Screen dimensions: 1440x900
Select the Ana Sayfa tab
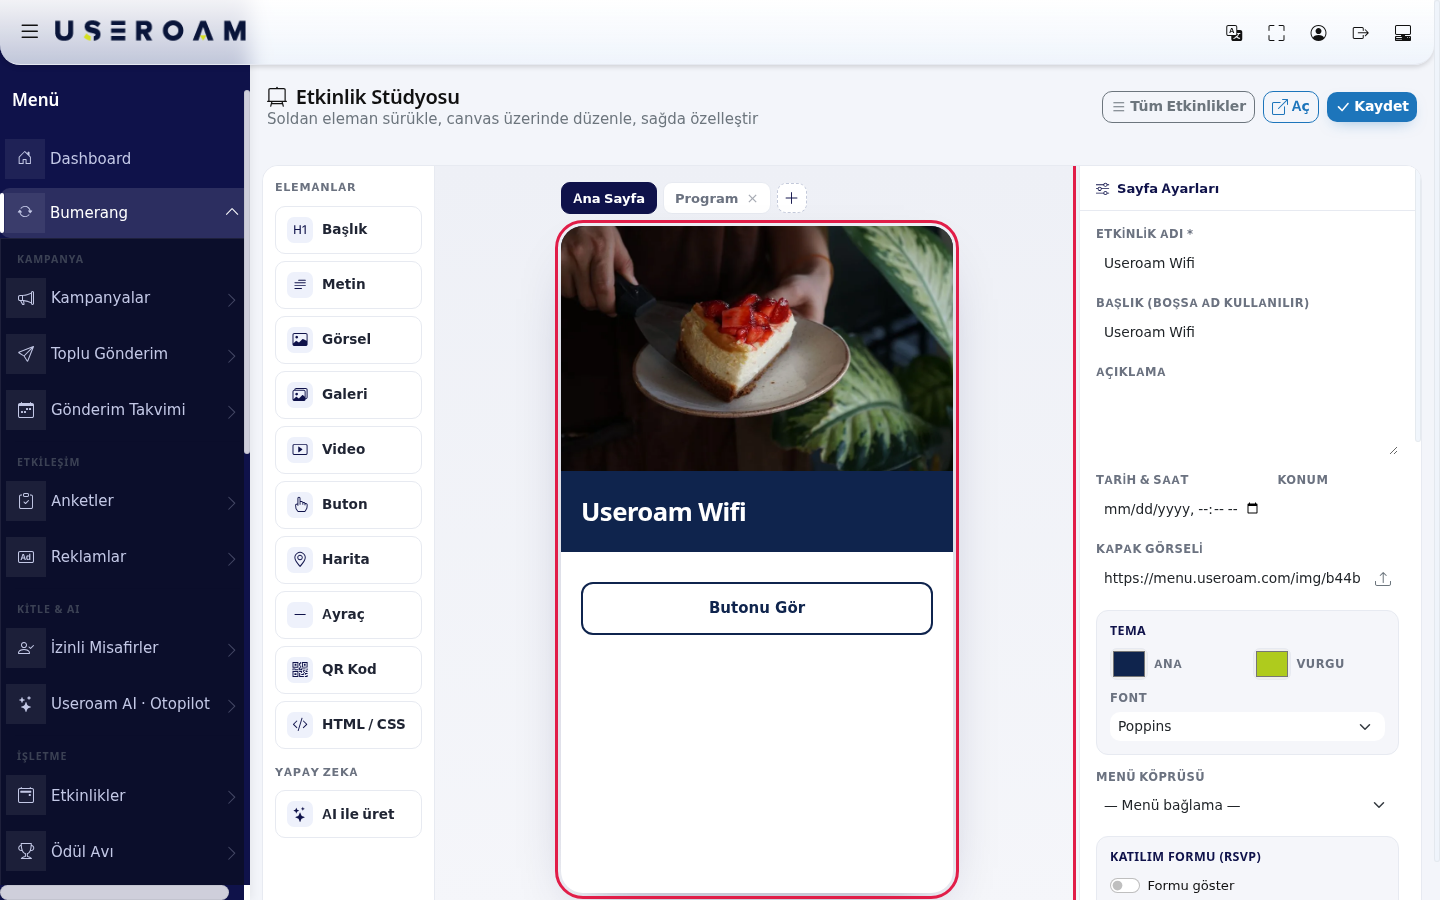click(609, 198)
